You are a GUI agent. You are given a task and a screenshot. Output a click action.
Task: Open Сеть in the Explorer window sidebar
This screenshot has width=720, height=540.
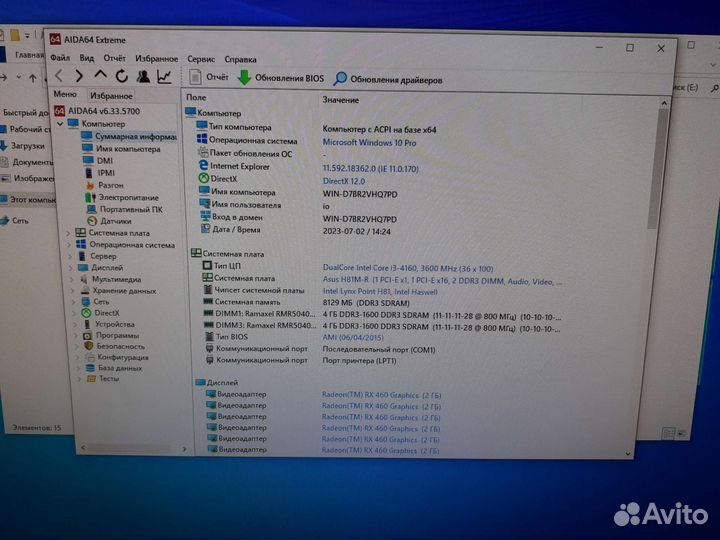15,221
